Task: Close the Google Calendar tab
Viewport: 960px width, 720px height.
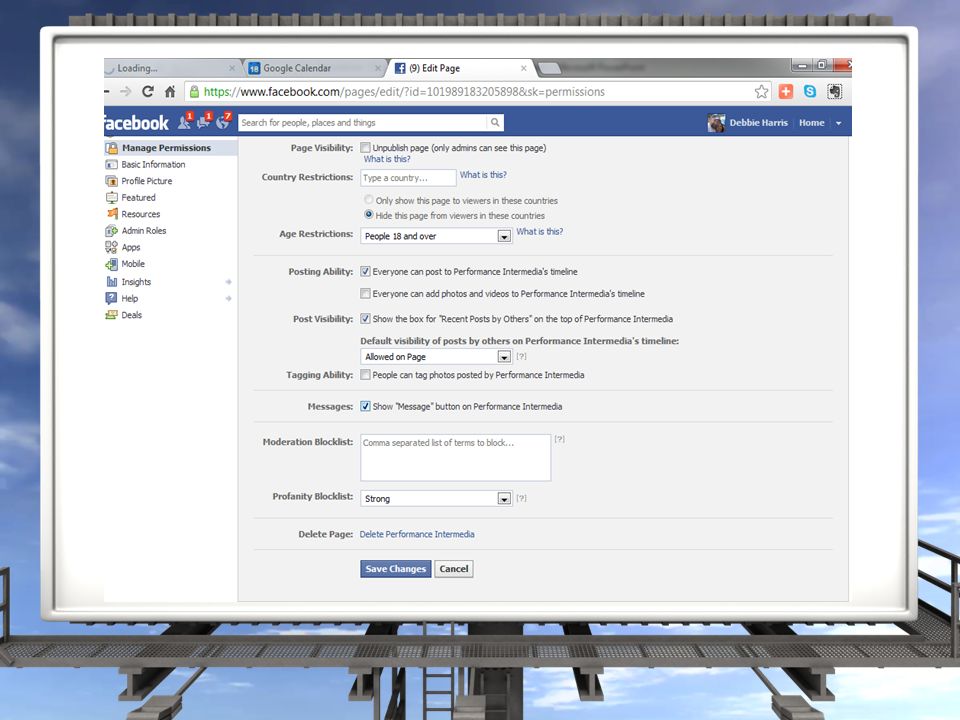Action: (377, 68)
